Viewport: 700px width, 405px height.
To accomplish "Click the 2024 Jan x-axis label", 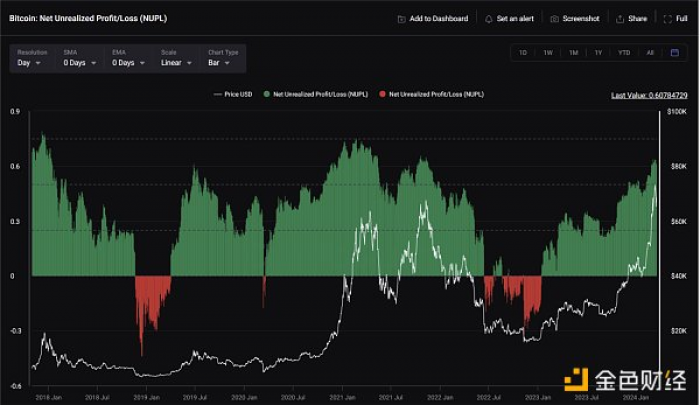I will (x=636, y=397).
